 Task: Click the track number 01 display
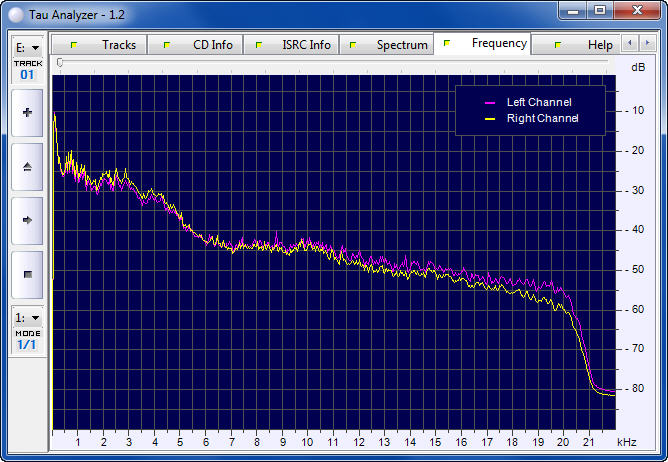27,75
